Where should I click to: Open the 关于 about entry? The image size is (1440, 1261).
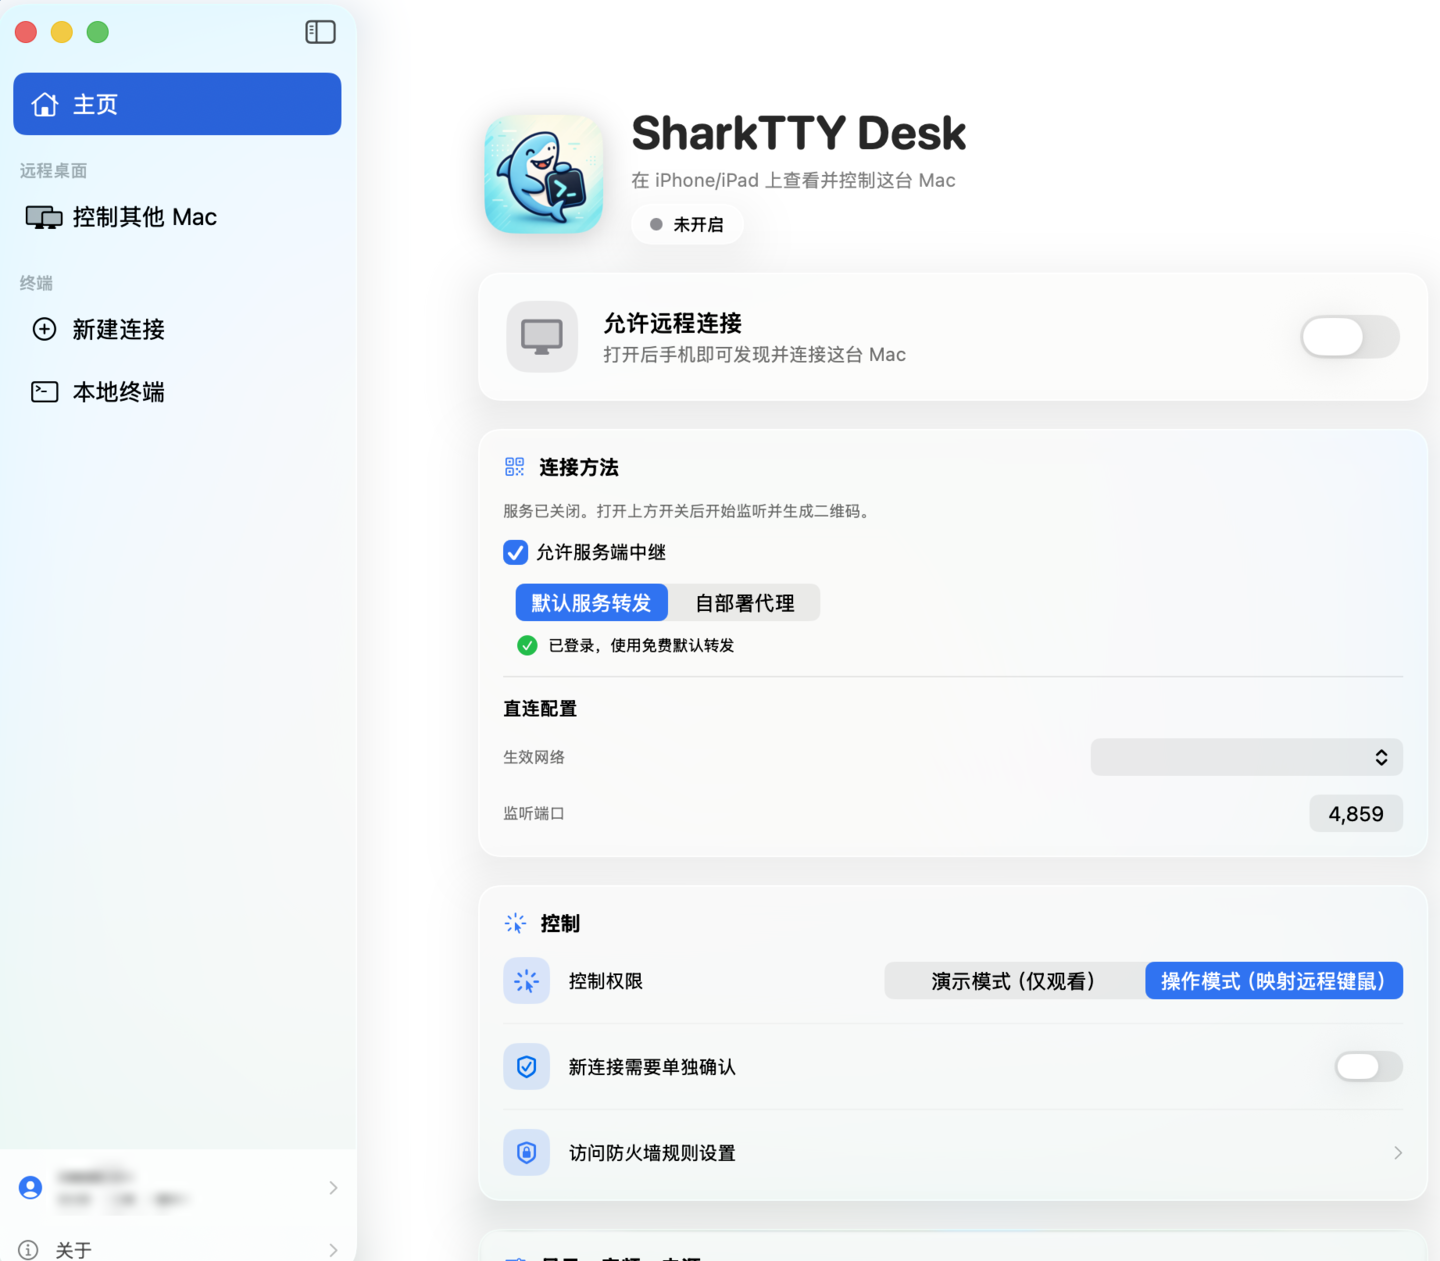177,1249
